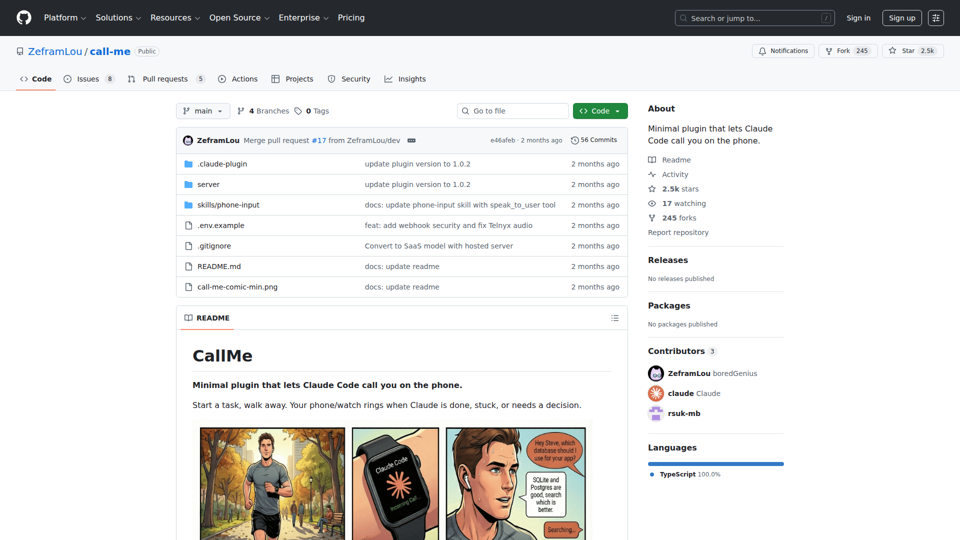
Task: Open the Packages heading link
Action: click(669, 306)
